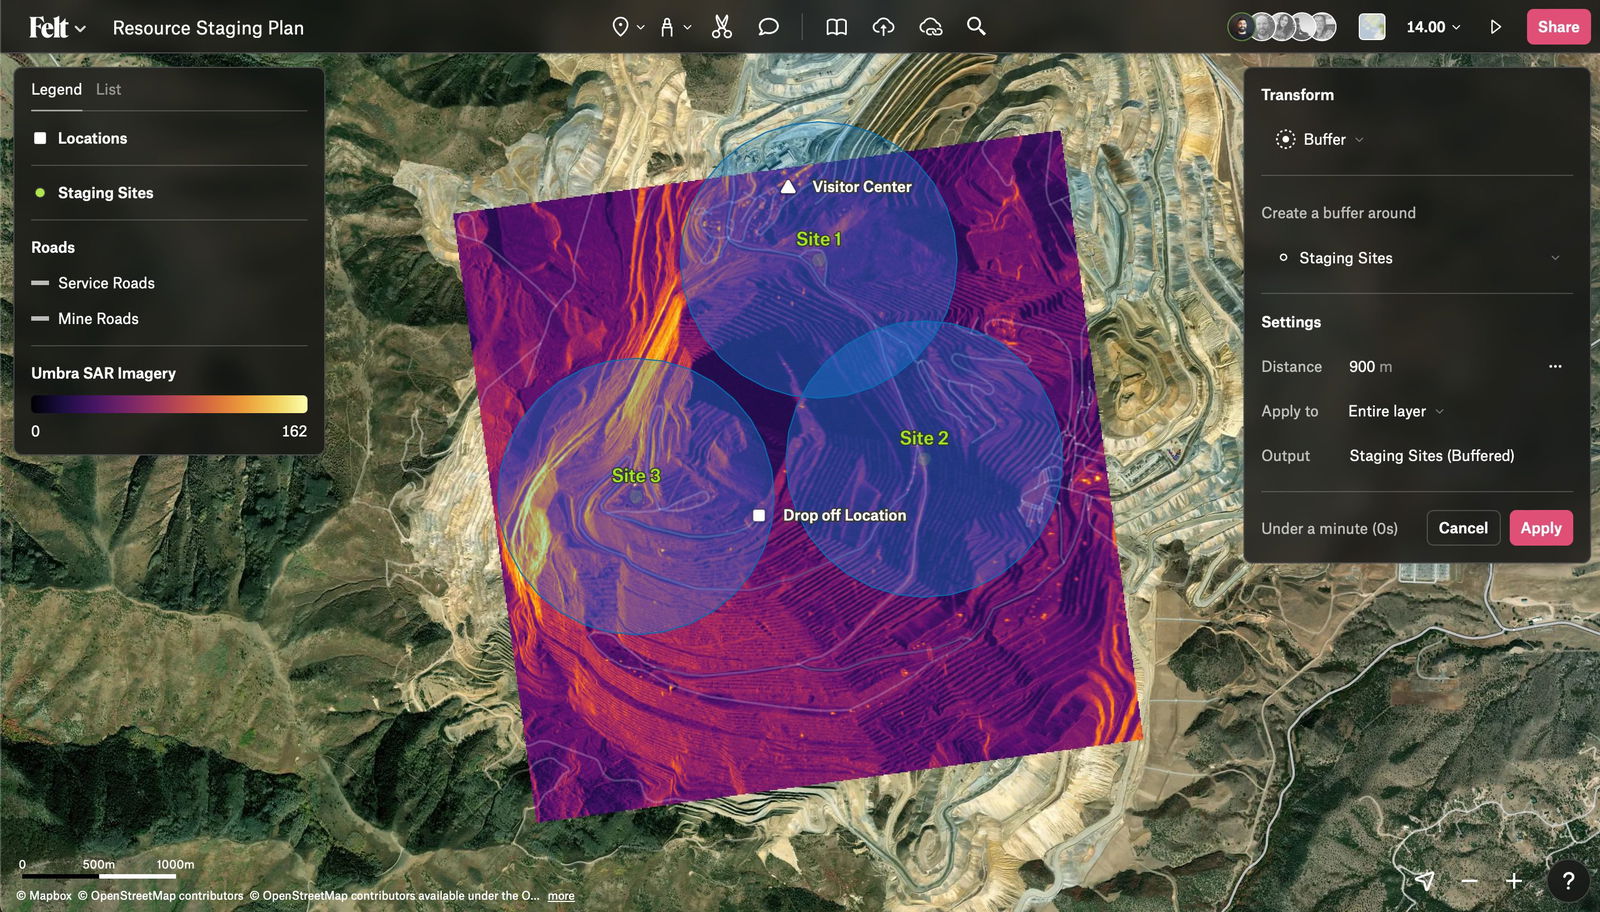Upload data using the cloud upload icon
This screenshot has width=1600, height=912.
(883, 27)
